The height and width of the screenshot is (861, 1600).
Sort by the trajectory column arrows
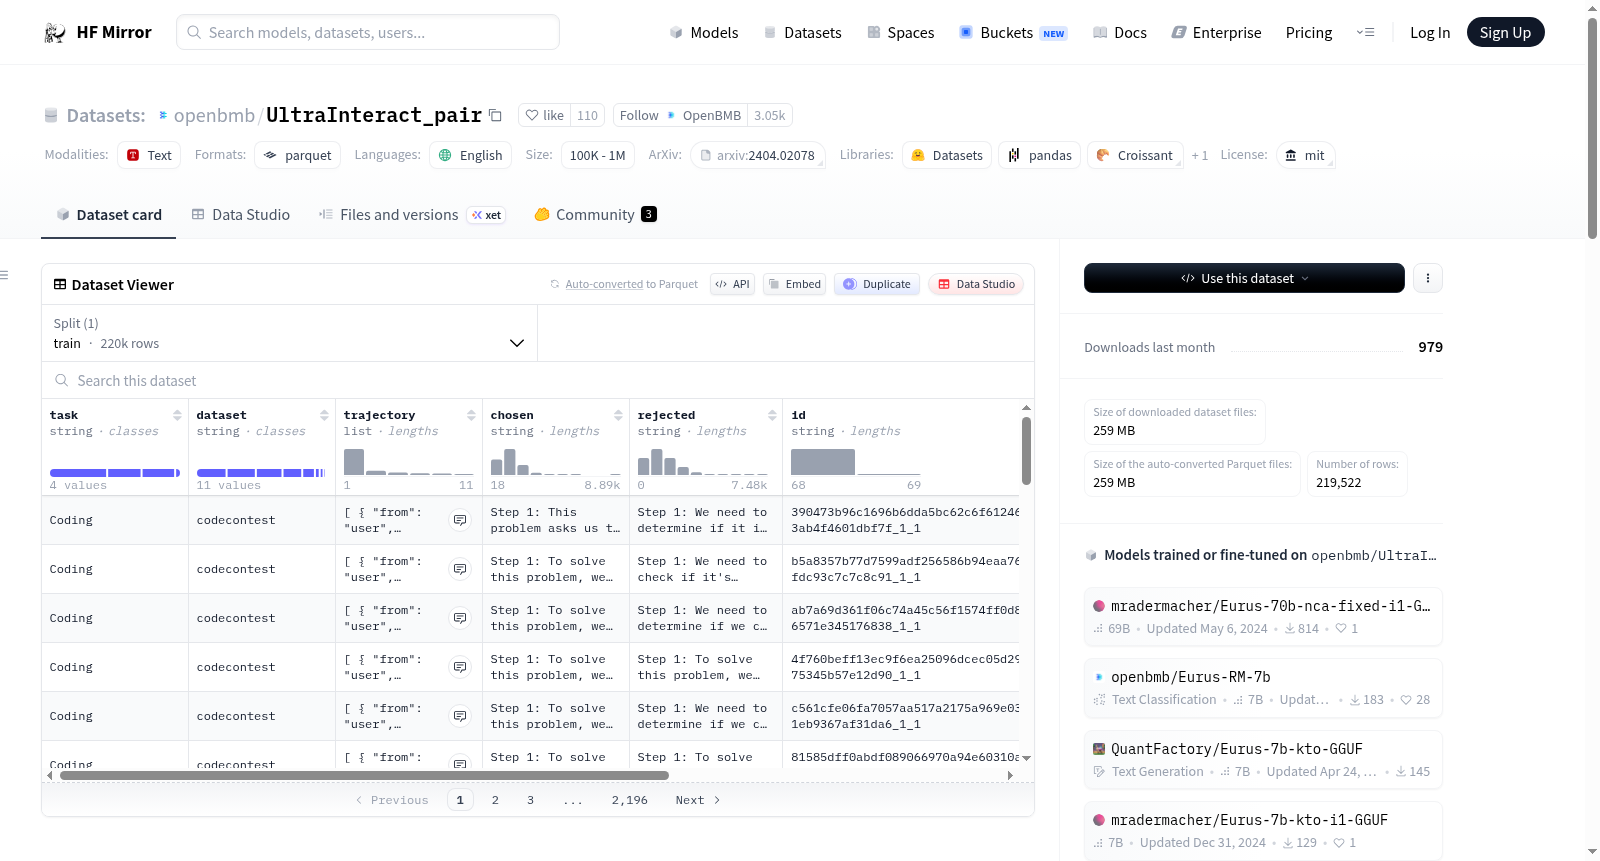pyautogui.click(x=471, y=415)
